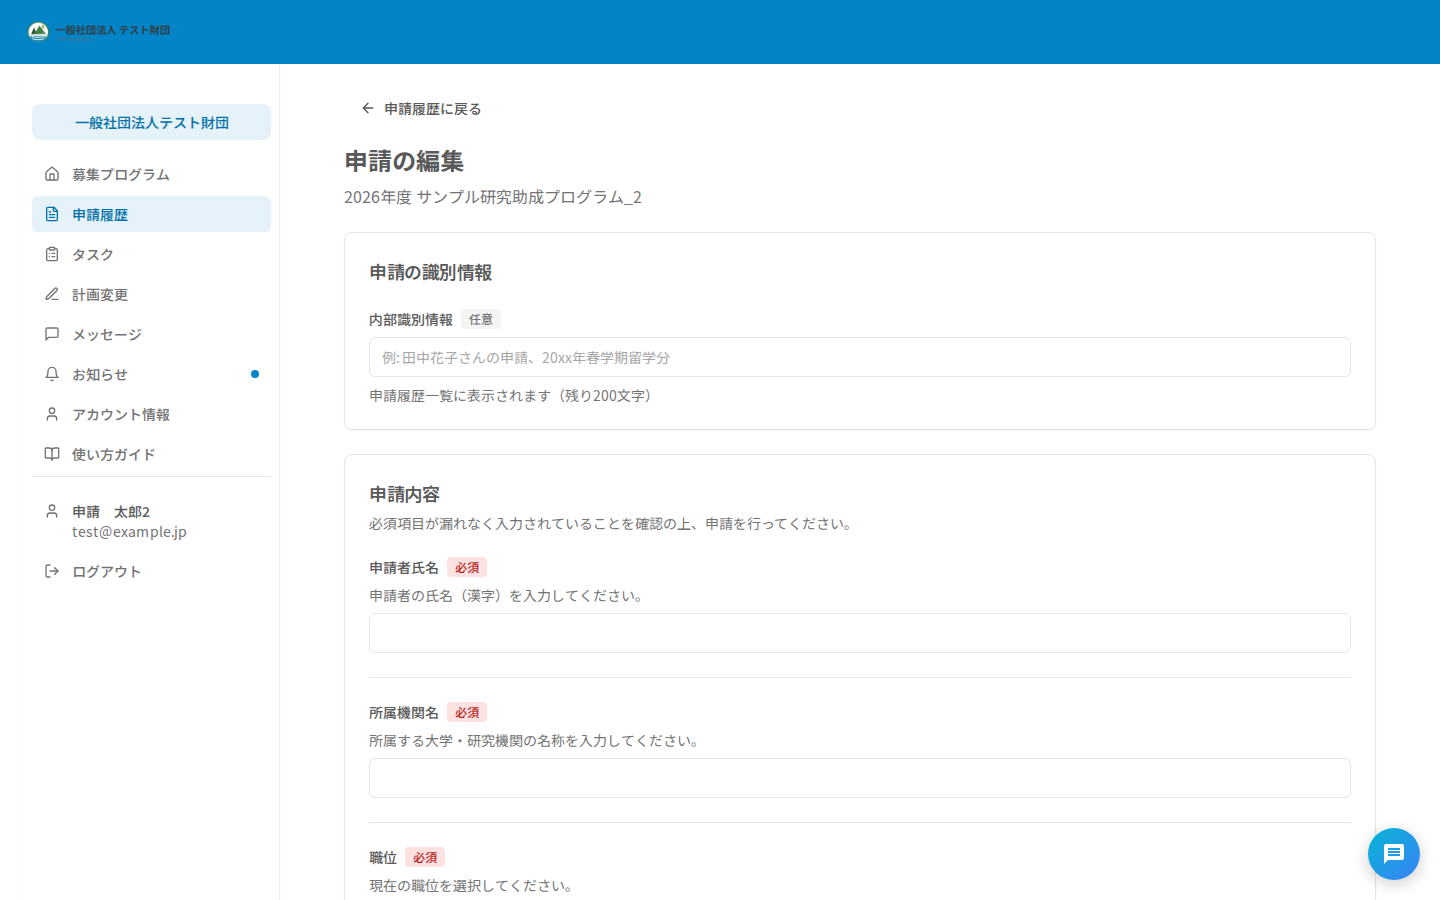Open the 募集プログラム menu item
Screen dimensions: 1440x900
click(x=151, y=174)
